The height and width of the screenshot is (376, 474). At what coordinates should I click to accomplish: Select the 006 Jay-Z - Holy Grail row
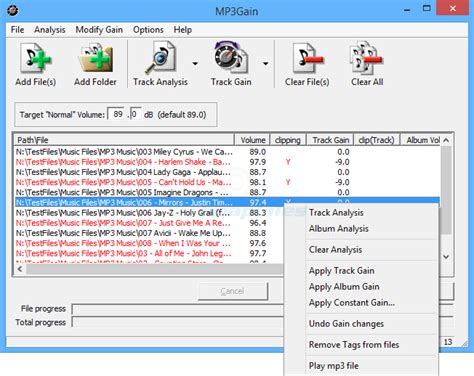click(x=149, y=213)
